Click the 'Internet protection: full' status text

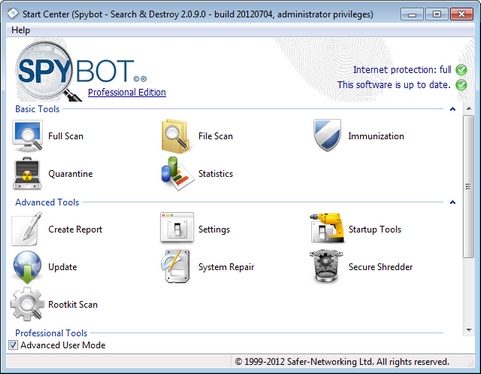tap(402, 70)
